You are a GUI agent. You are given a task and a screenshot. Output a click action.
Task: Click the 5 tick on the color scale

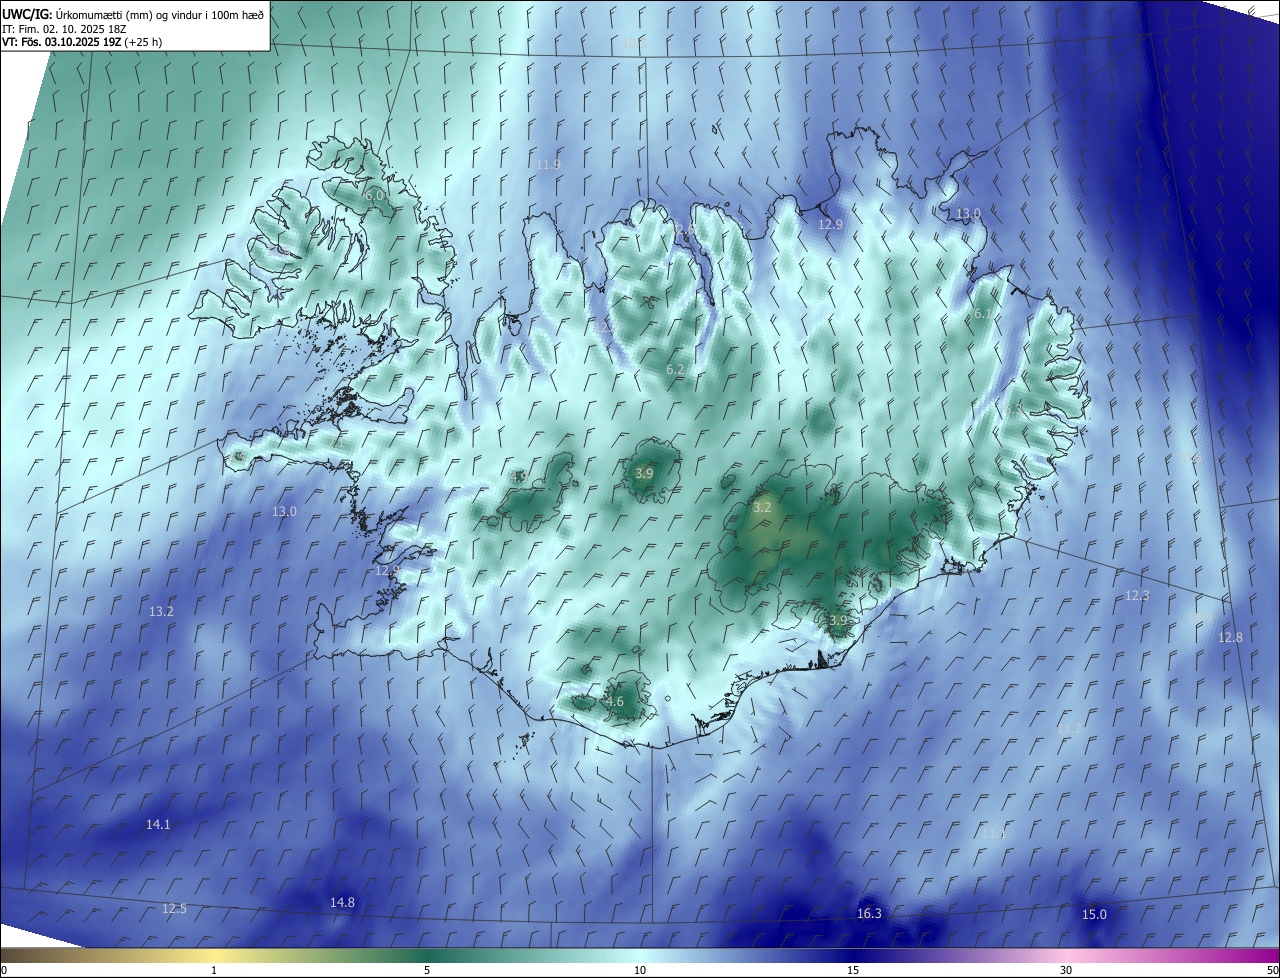pyautogui.click(x=427, y=971)
